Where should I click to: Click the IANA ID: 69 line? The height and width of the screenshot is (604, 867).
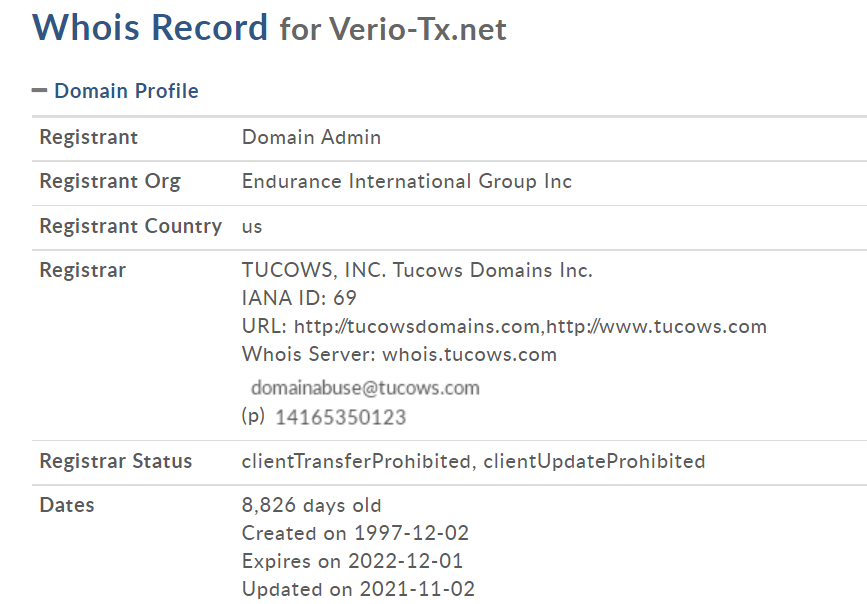pyautogui.click(x=299, y=298)
